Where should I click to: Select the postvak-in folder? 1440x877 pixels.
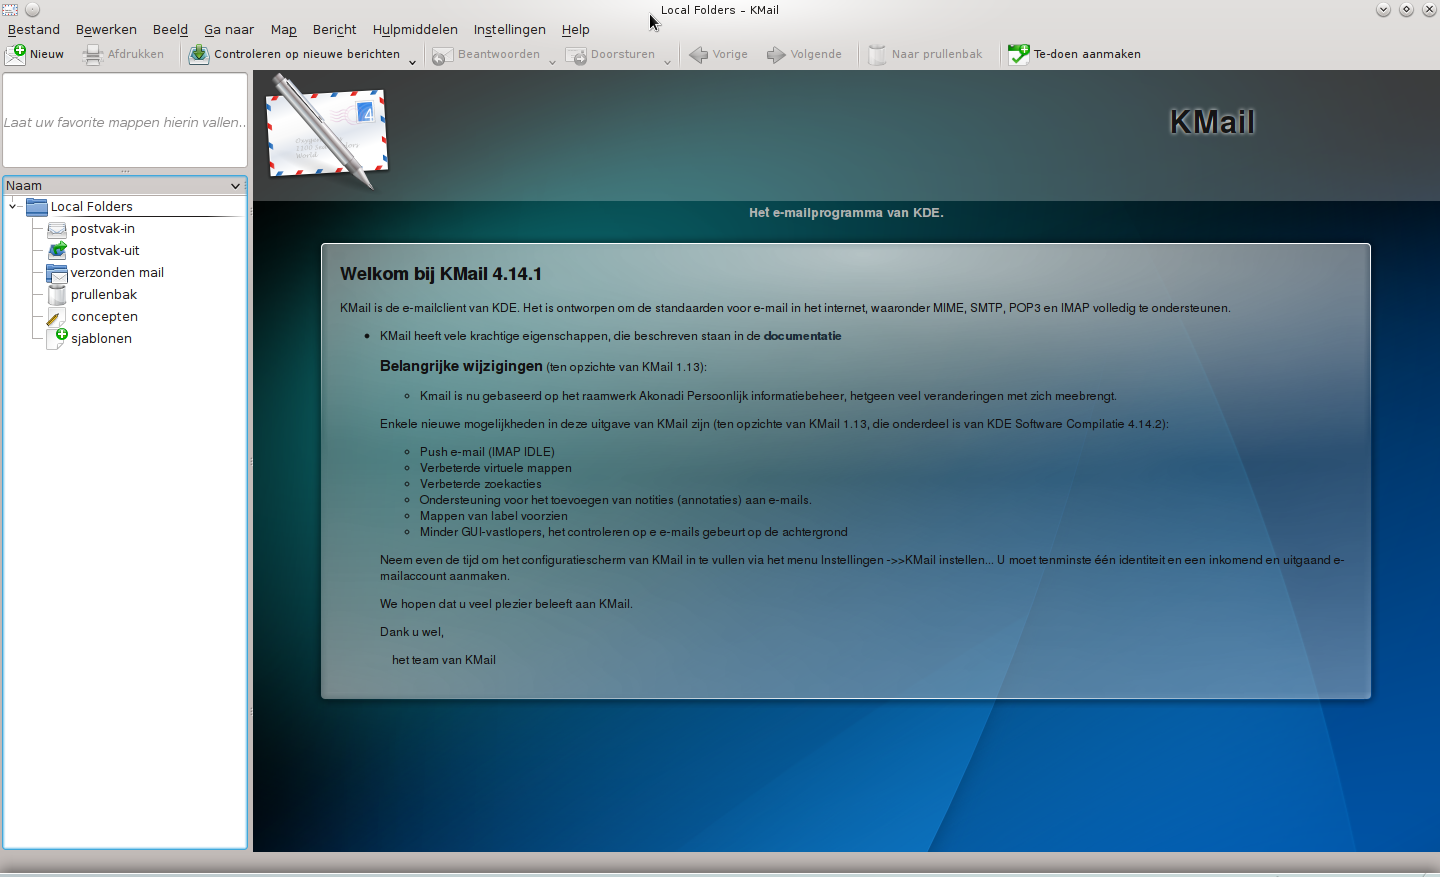click(x=102, y=229)
